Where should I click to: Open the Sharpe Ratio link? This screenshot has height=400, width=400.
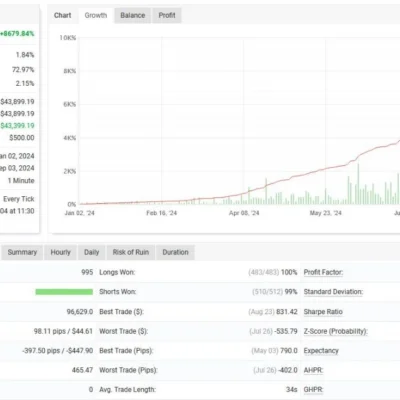point(323,312)
